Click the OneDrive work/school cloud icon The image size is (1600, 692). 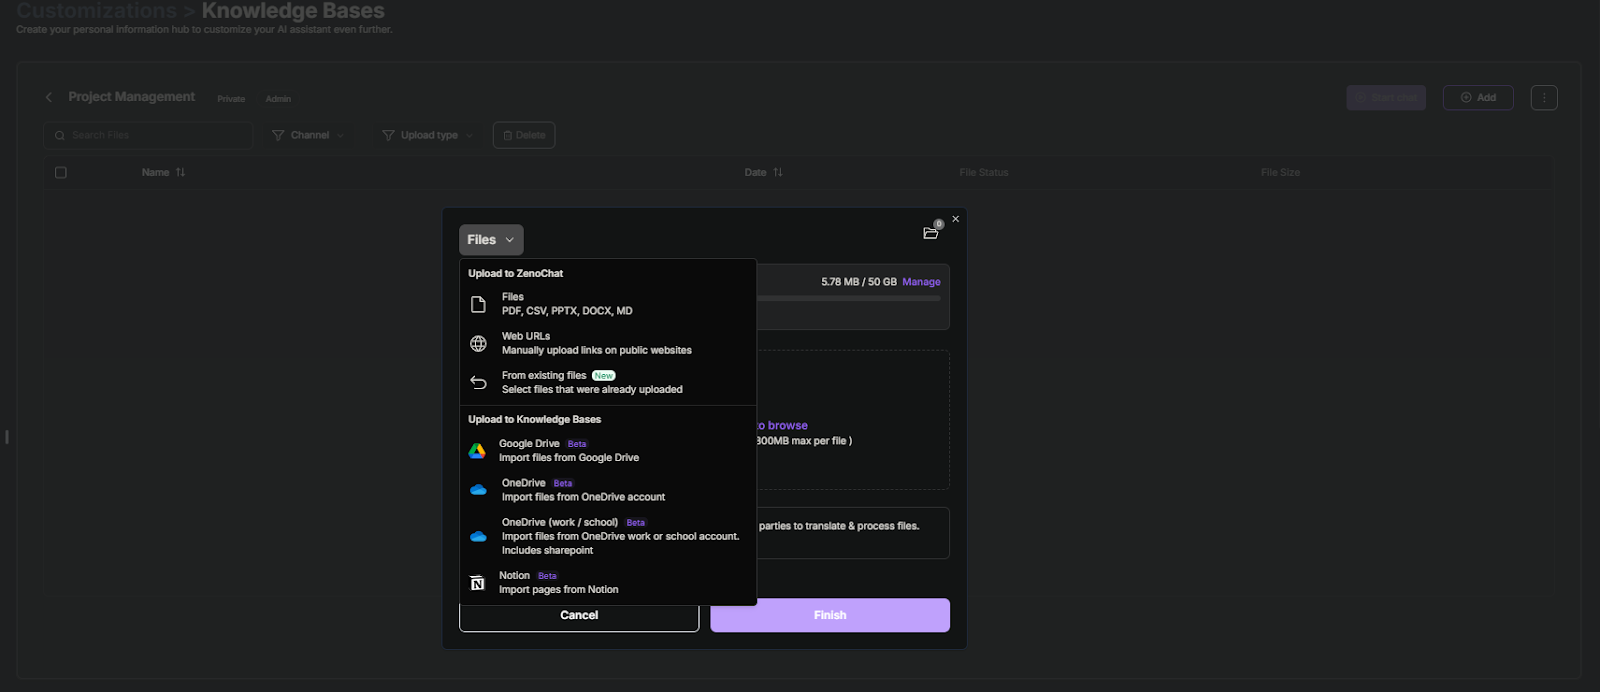coord(478,537)
